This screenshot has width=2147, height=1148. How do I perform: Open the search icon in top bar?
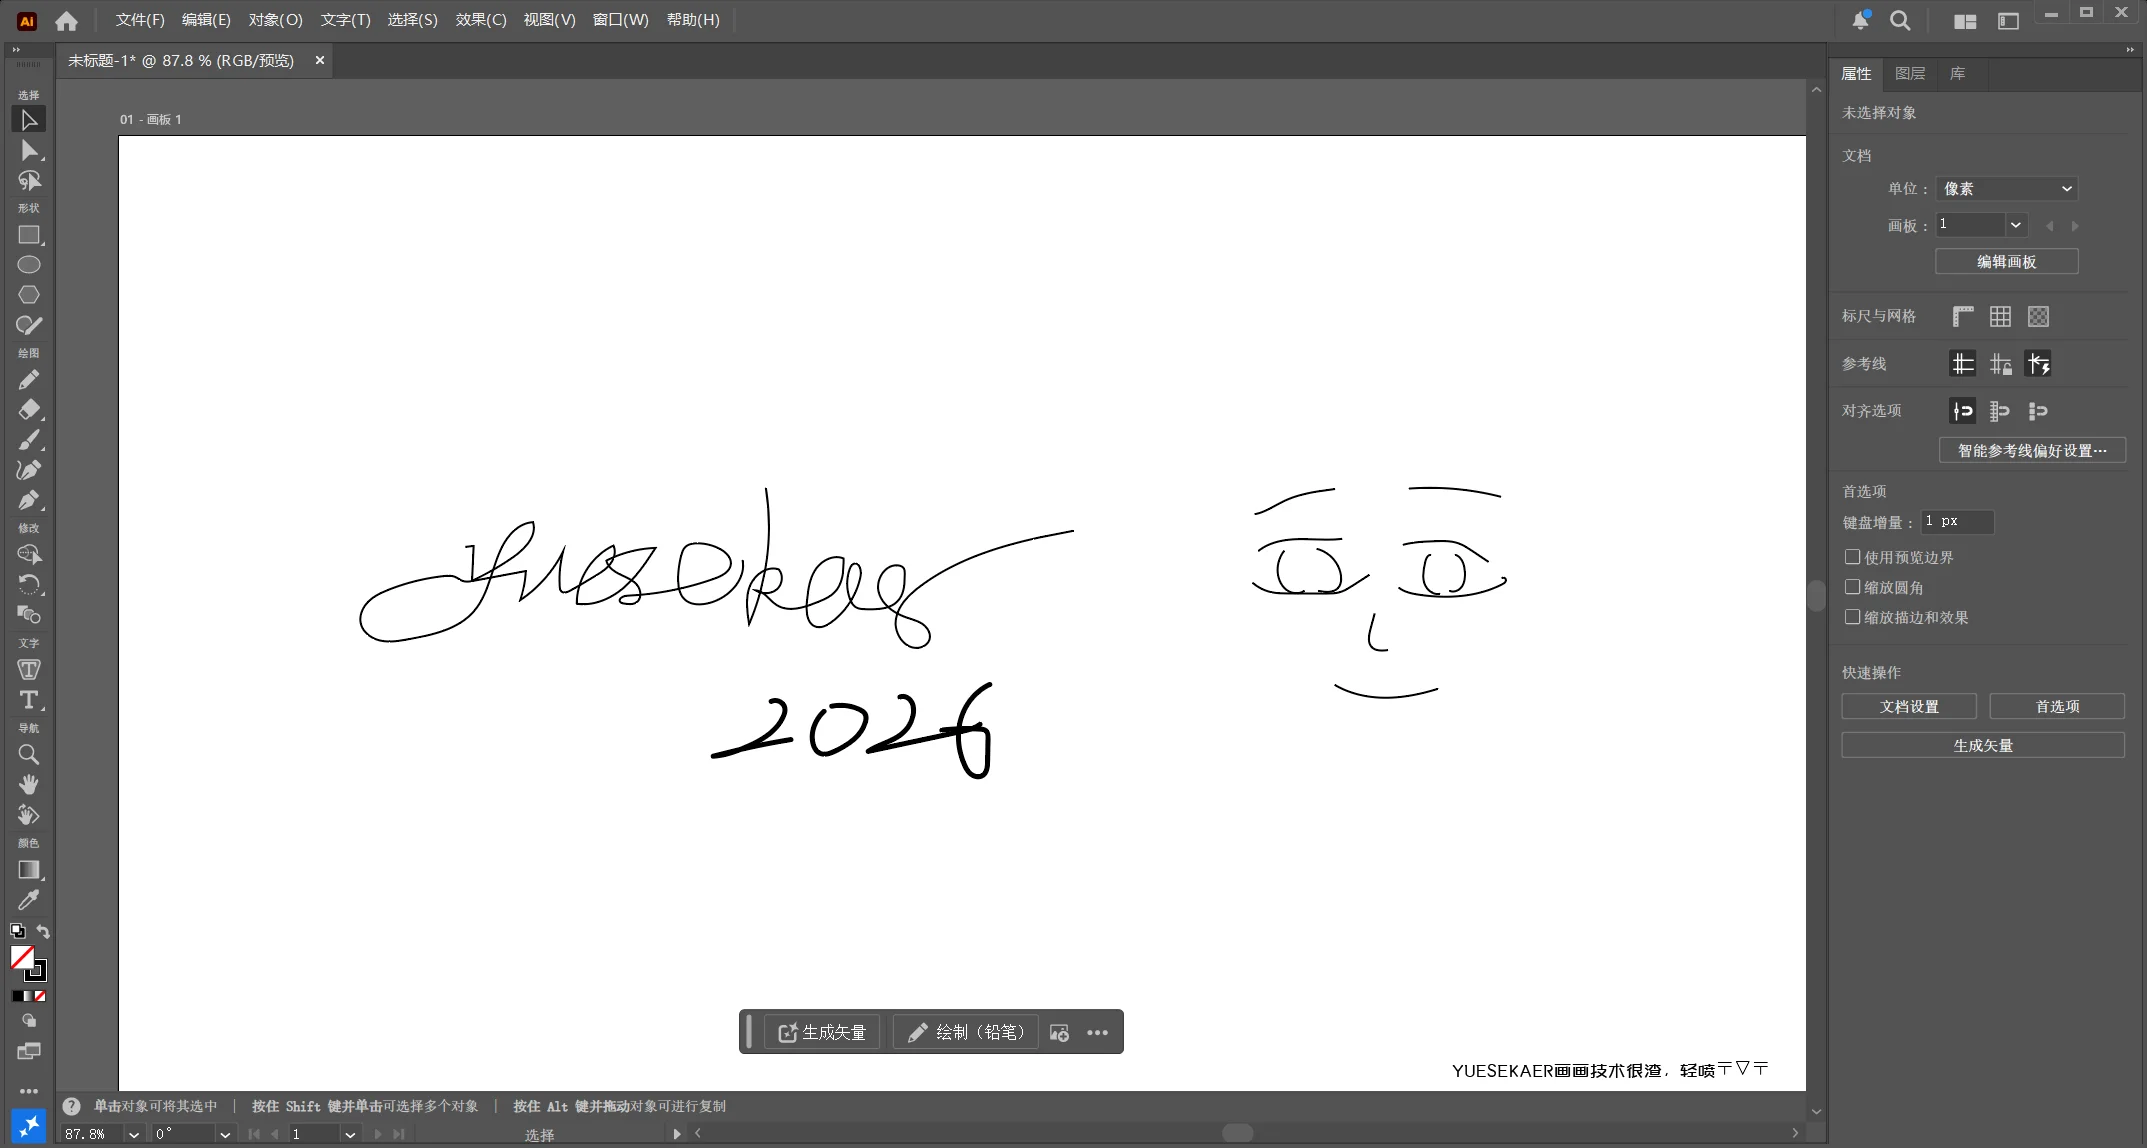1900,20
